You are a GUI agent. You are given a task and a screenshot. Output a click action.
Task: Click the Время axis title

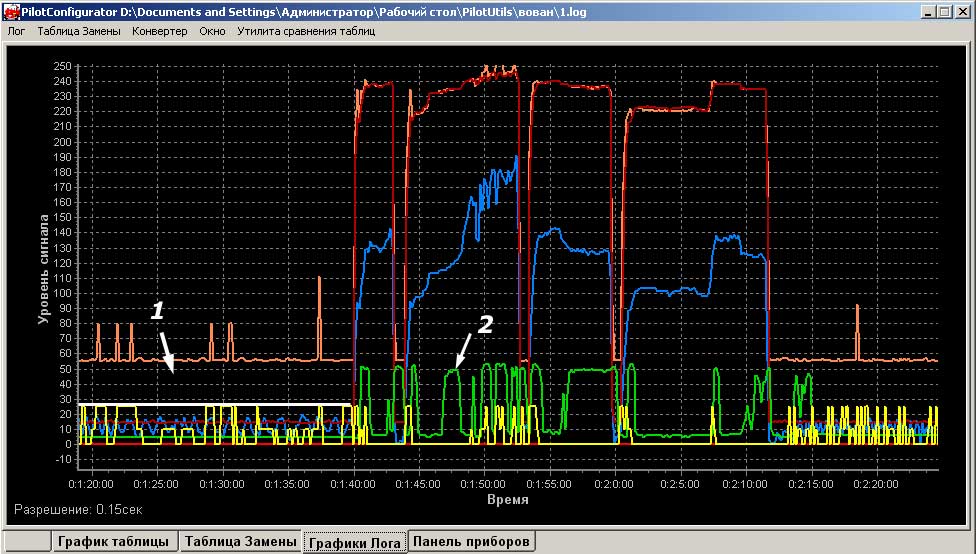point(508,499)
